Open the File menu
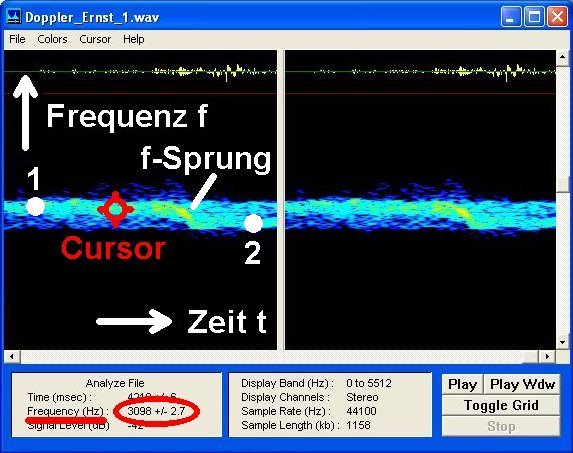The image size is (573, 453). coord(17,39)
